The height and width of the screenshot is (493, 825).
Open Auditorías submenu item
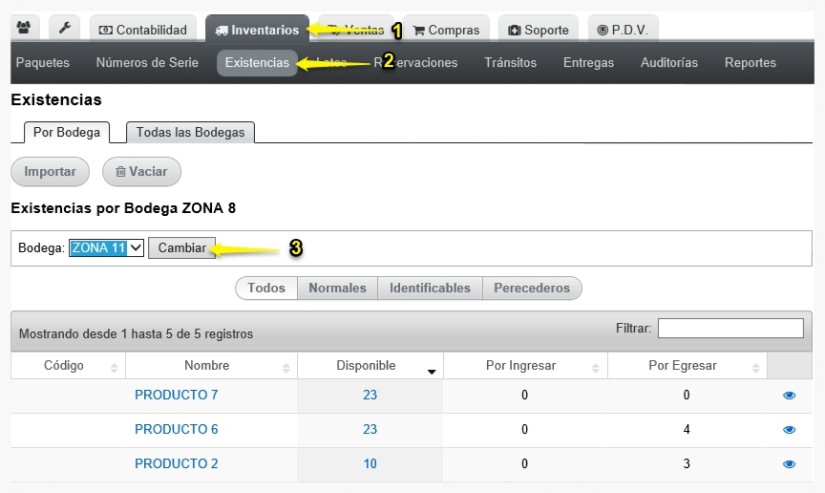(669, 63)
